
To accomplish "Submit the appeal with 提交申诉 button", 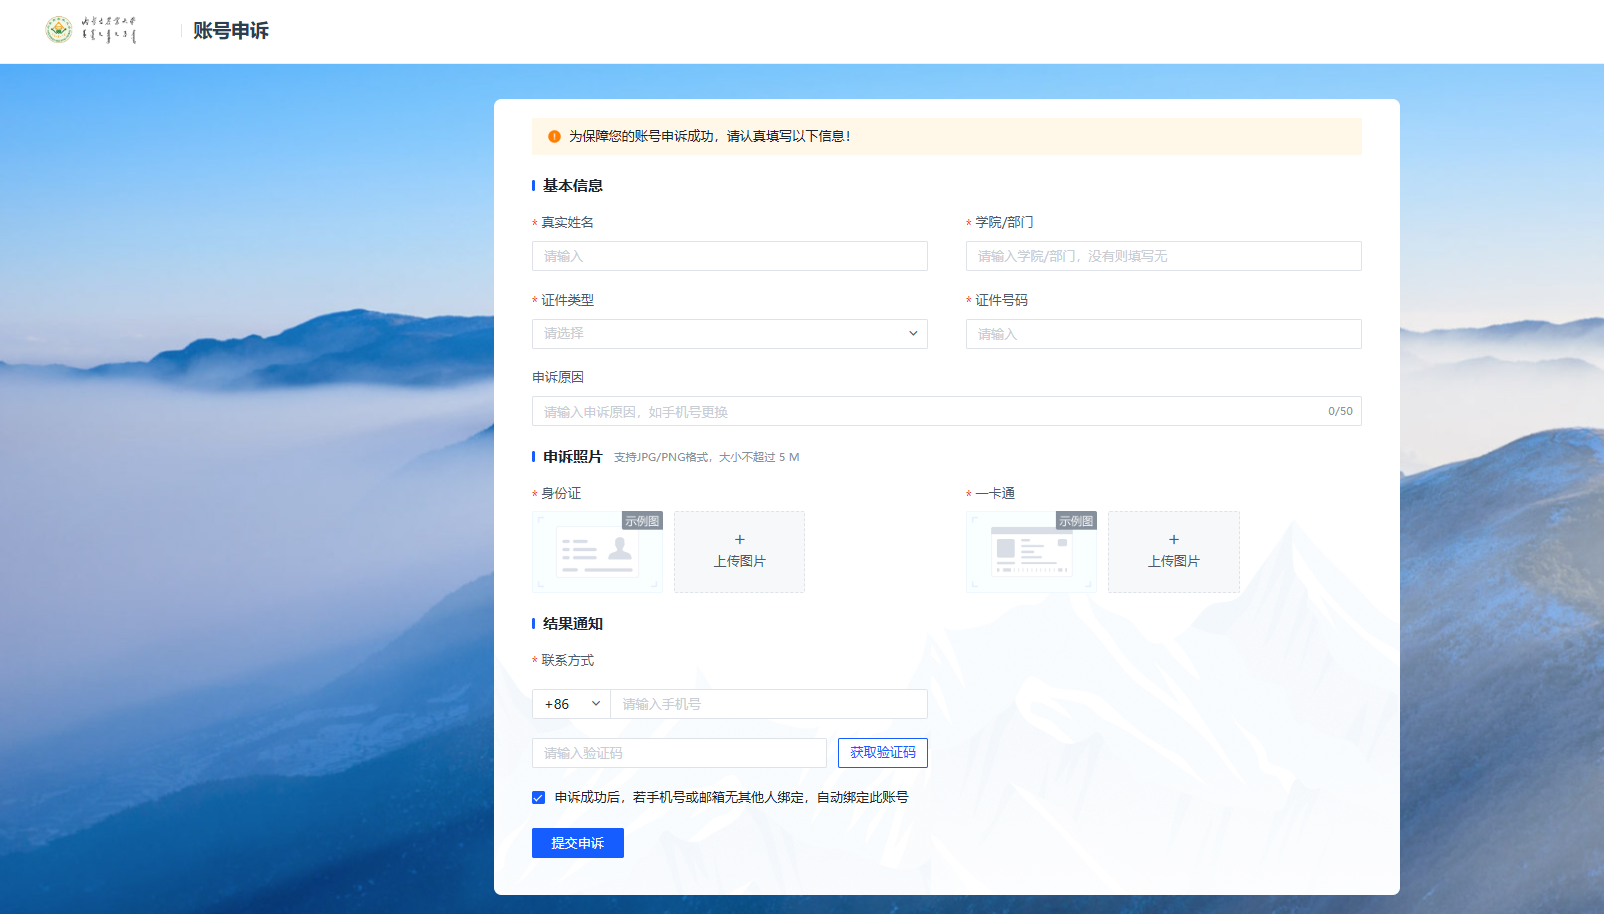I will tap(577, 843).
